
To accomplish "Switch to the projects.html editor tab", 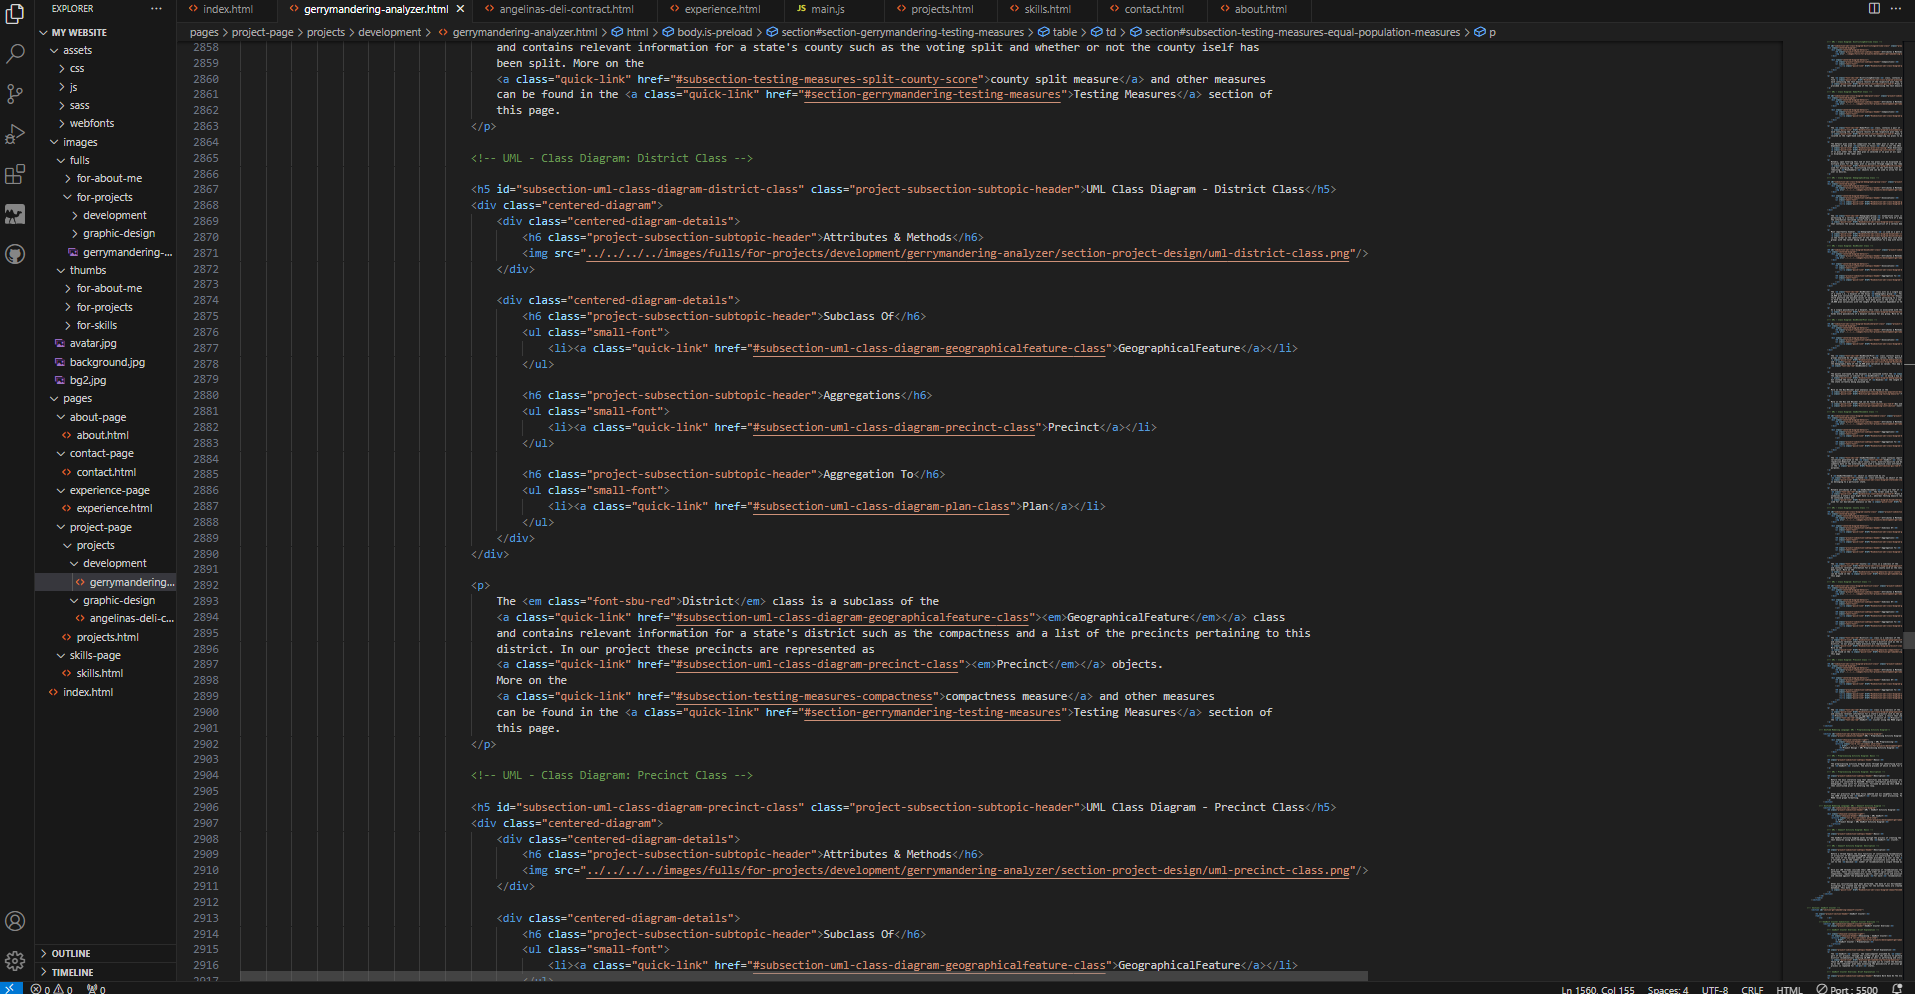I will point(941,9).
